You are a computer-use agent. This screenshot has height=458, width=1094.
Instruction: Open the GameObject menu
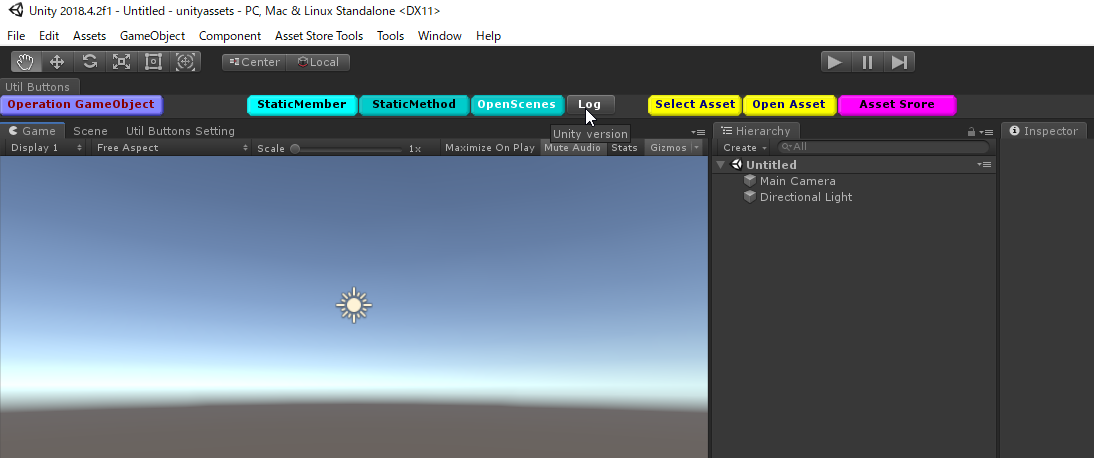(x=152, y=36)
